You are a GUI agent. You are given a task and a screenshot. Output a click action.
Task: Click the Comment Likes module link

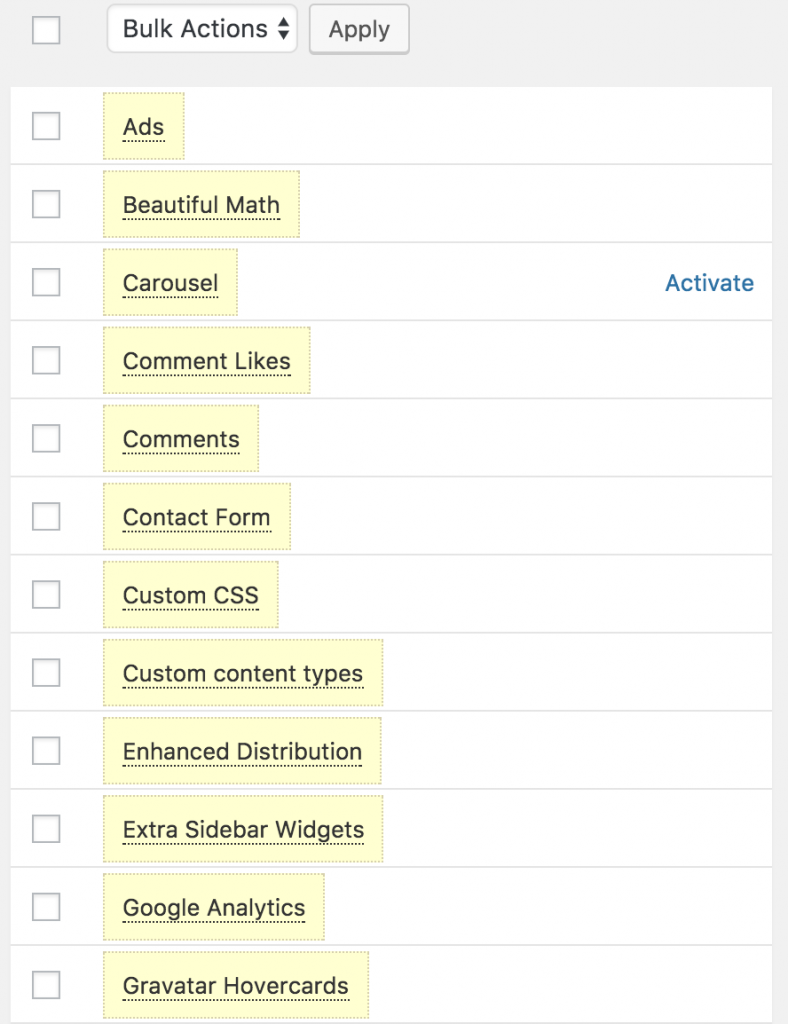(x=206, y=361)
